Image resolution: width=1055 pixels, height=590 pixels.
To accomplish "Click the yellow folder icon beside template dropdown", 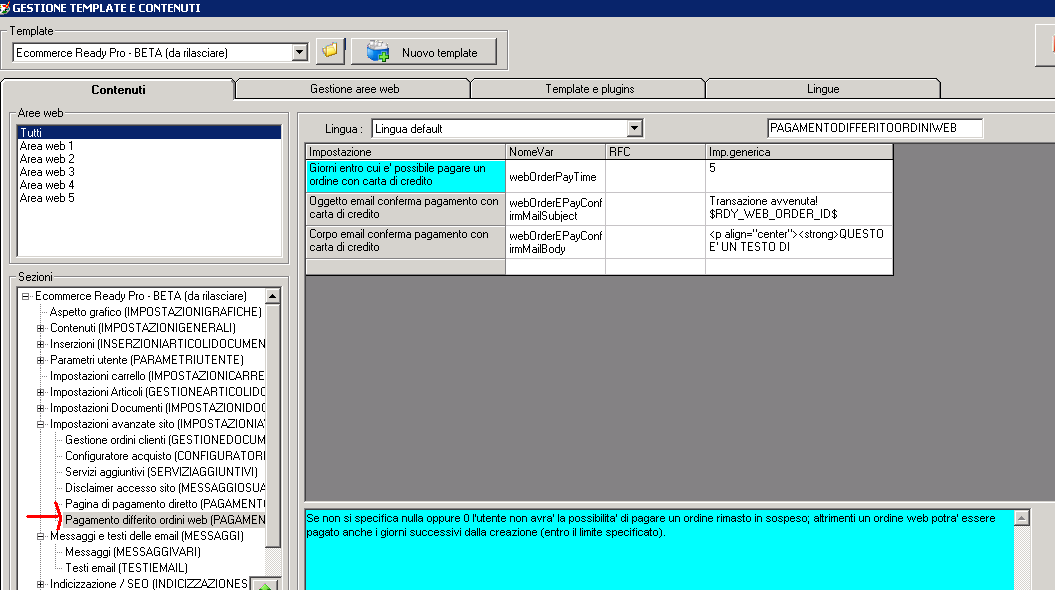I will click(330, 51).
